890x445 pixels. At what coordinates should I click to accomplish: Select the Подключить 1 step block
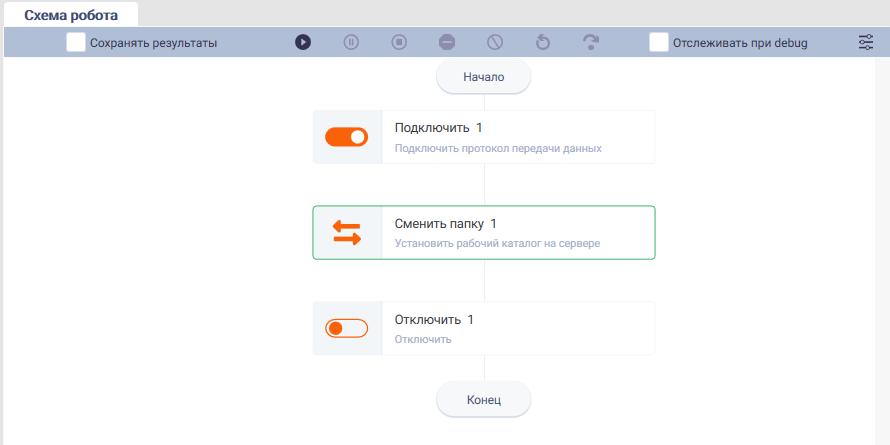[484, 137]
